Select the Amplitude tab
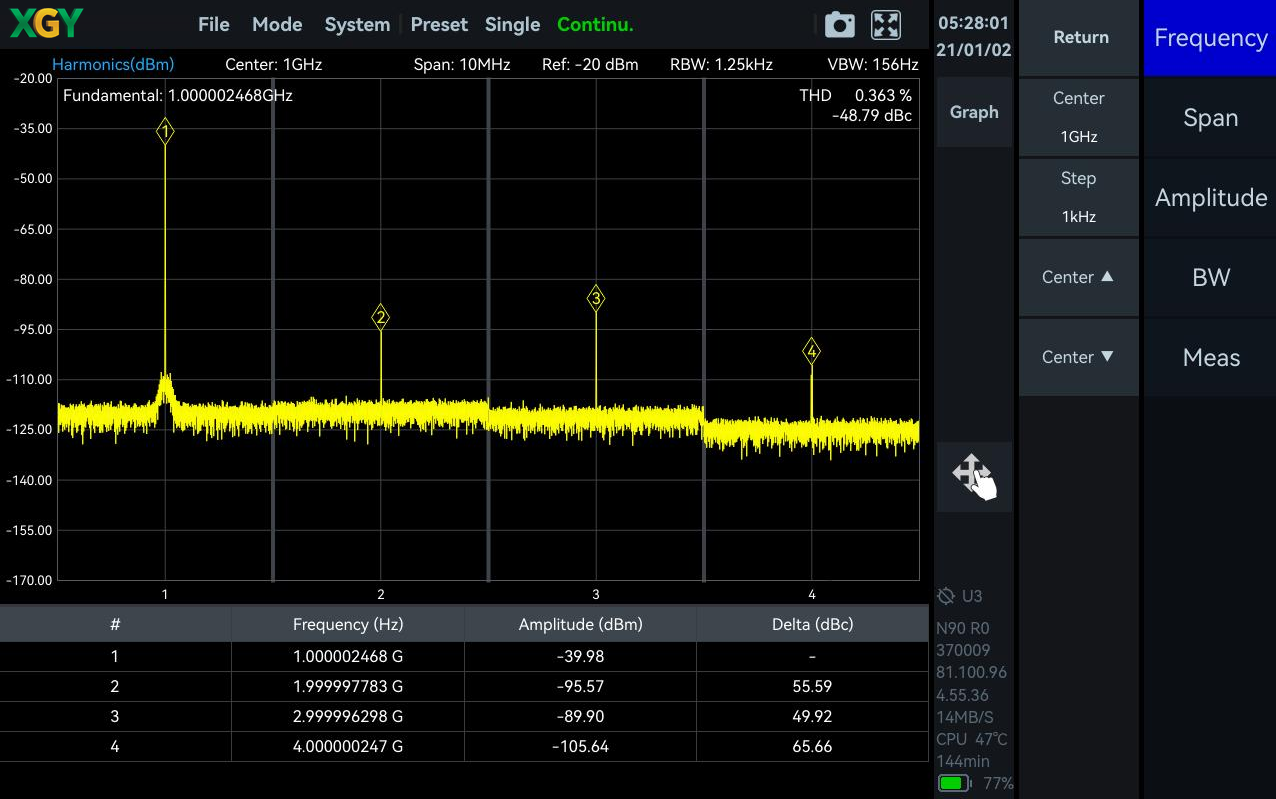 (x=1210, y=198)
